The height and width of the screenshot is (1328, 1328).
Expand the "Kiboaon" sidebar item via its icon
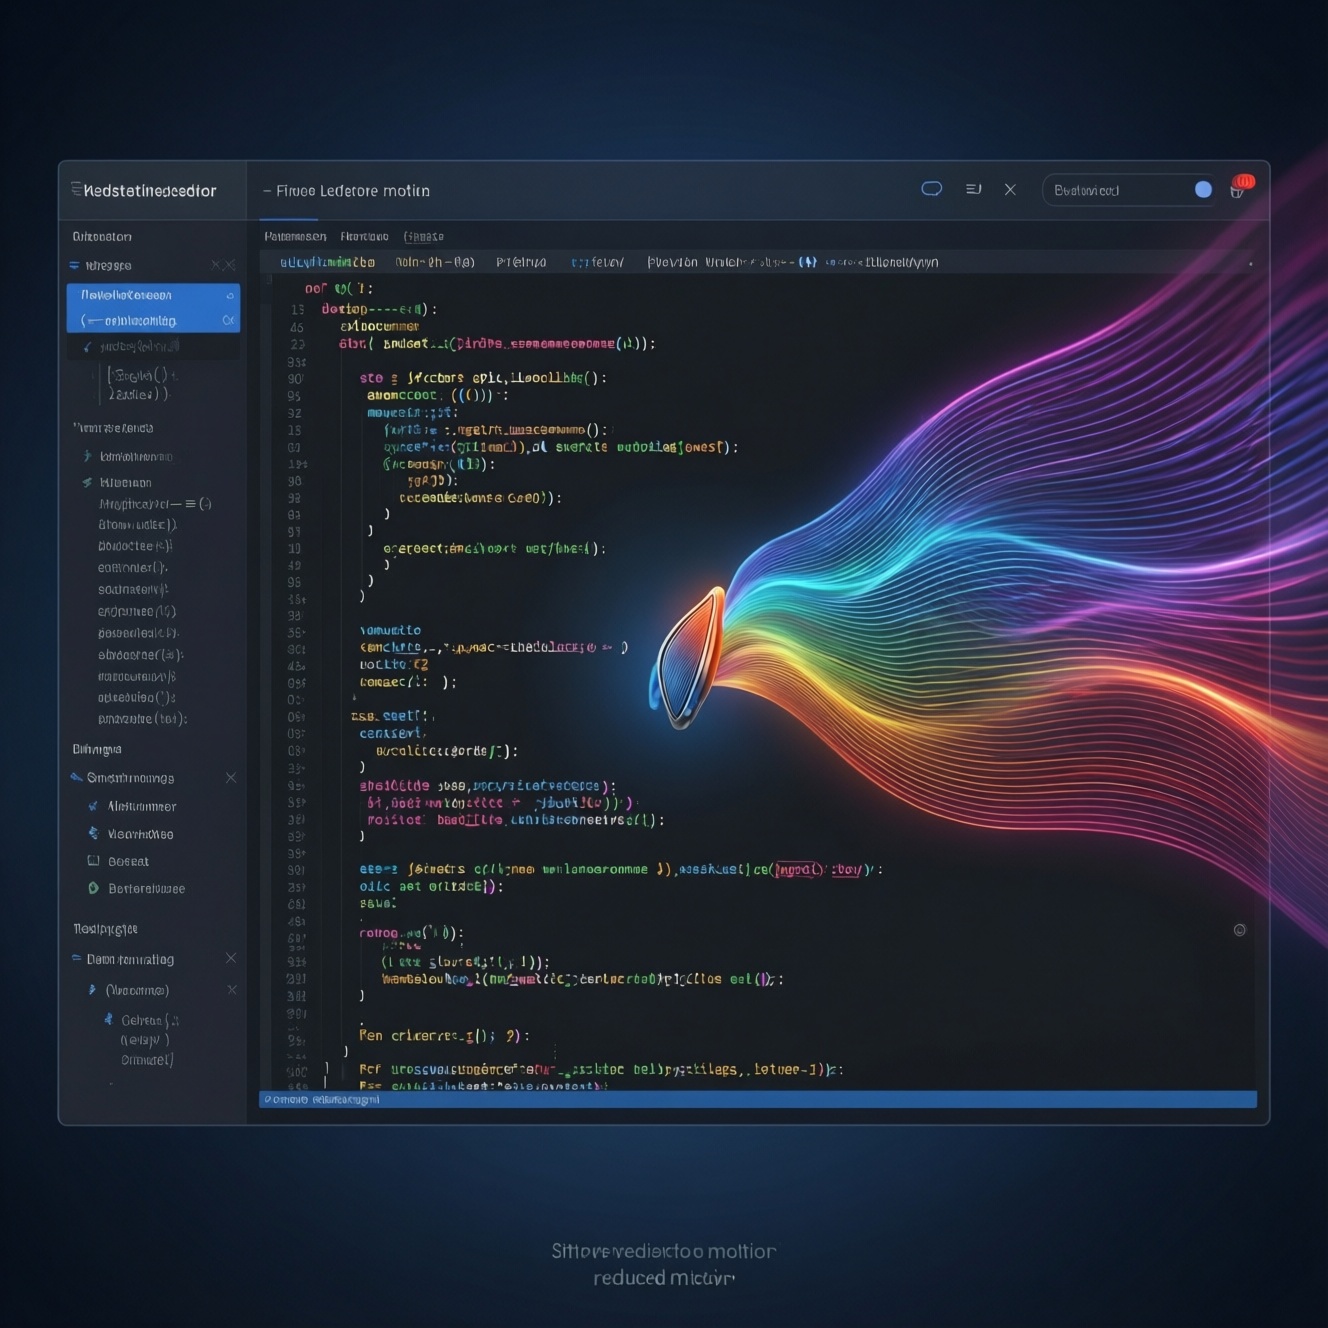(87, 482)
